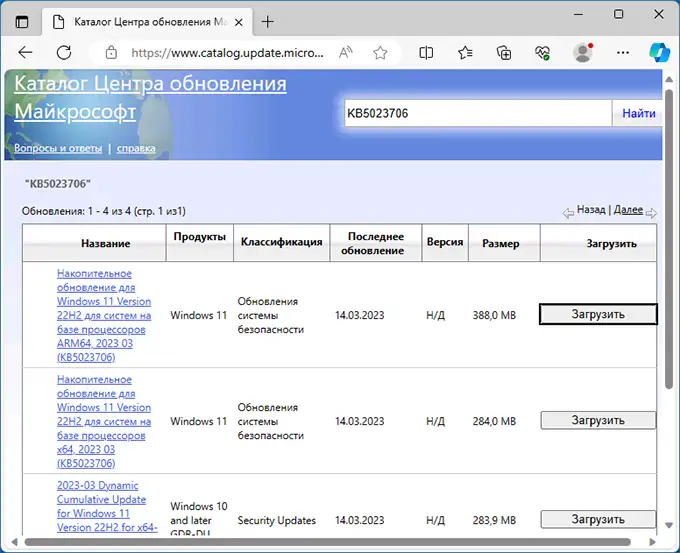Click the vertical scrollbar down arrow
This screenshot has height=553, width=680.
pyautogui.click(x=669, y=525)
